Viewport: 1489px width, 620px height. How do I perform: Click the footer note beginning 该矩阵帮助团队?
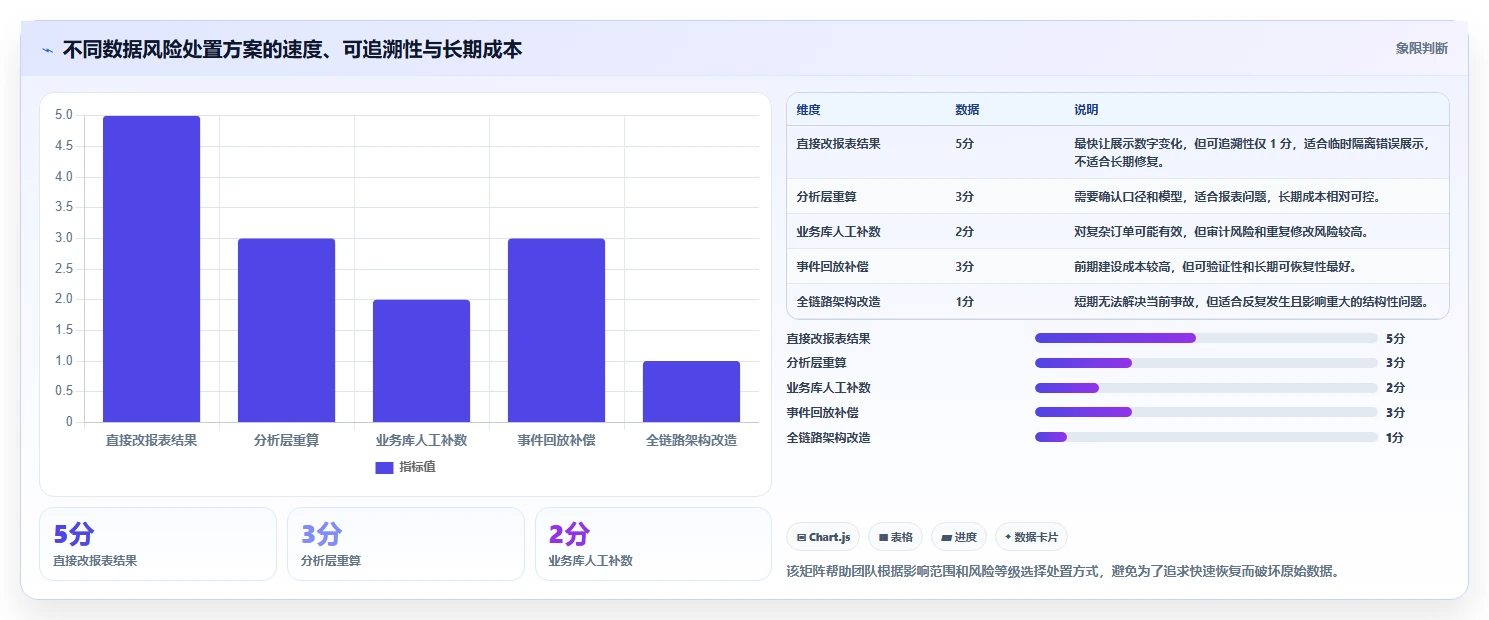pyautogui.click(x=1063, y=572)
